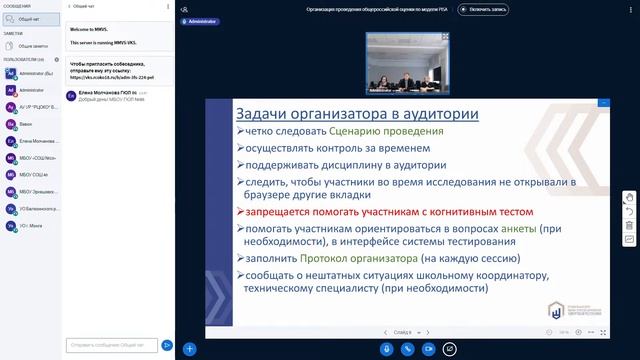Screen dimensions: 640x360
Task: Go to the next slide
Action: [428, 332]
